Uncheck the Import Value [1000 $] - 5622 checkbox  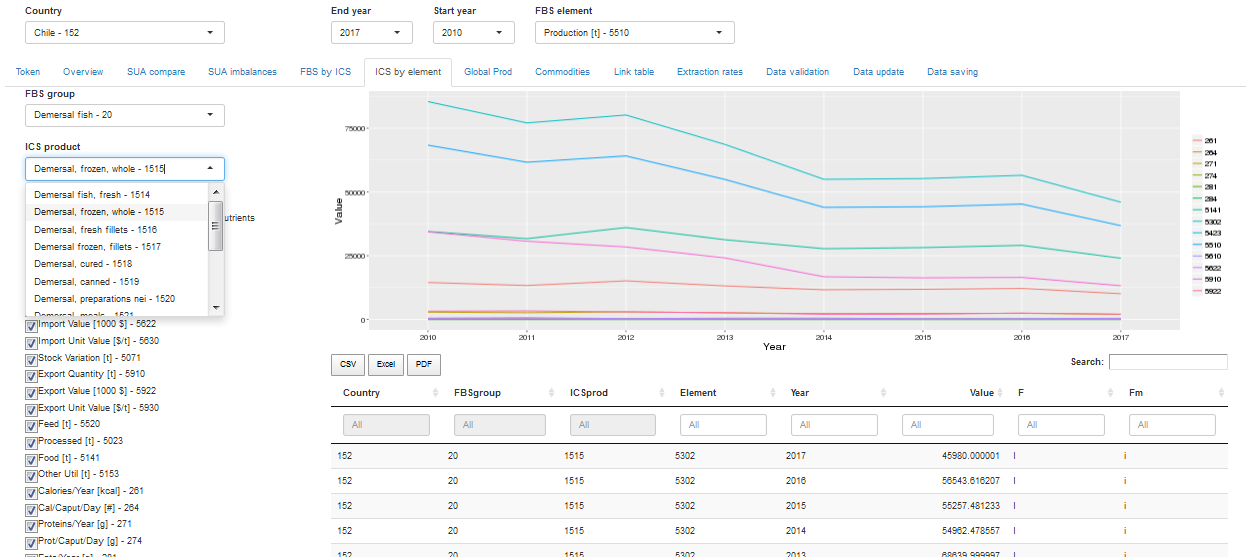pos(31,324)
